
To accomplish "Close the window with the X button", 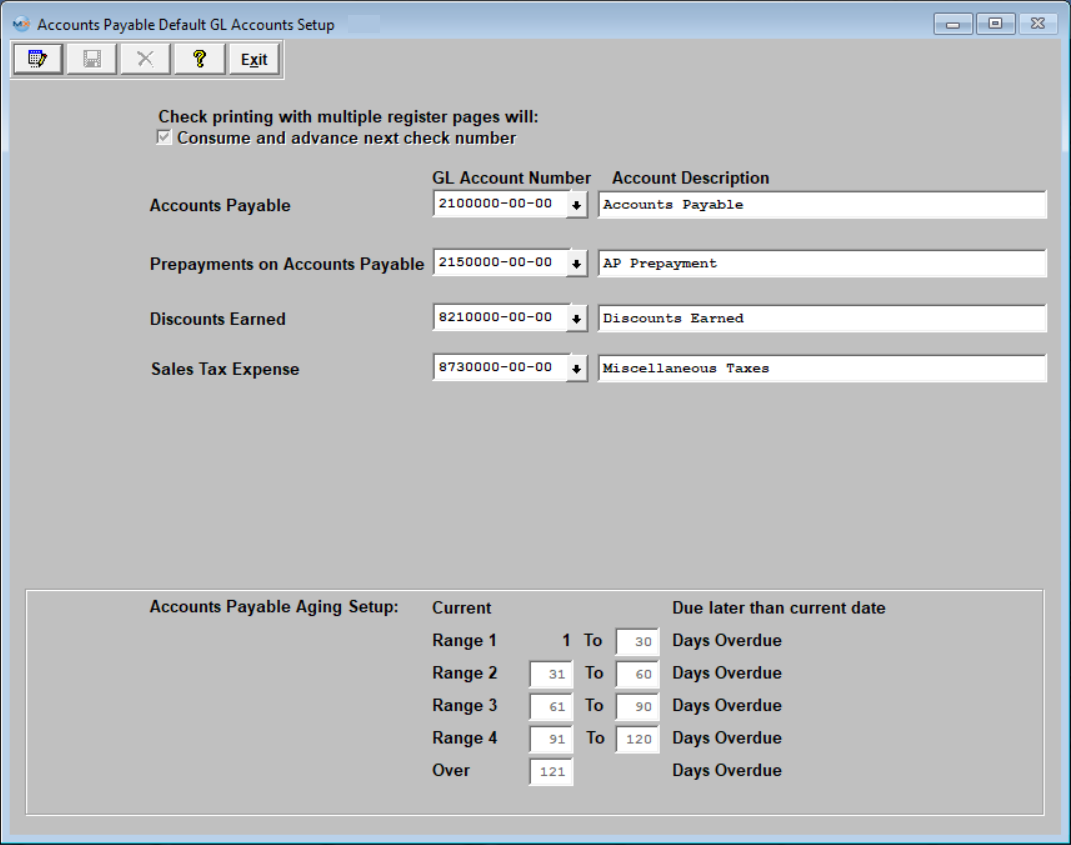I will tap(1038, 24).
